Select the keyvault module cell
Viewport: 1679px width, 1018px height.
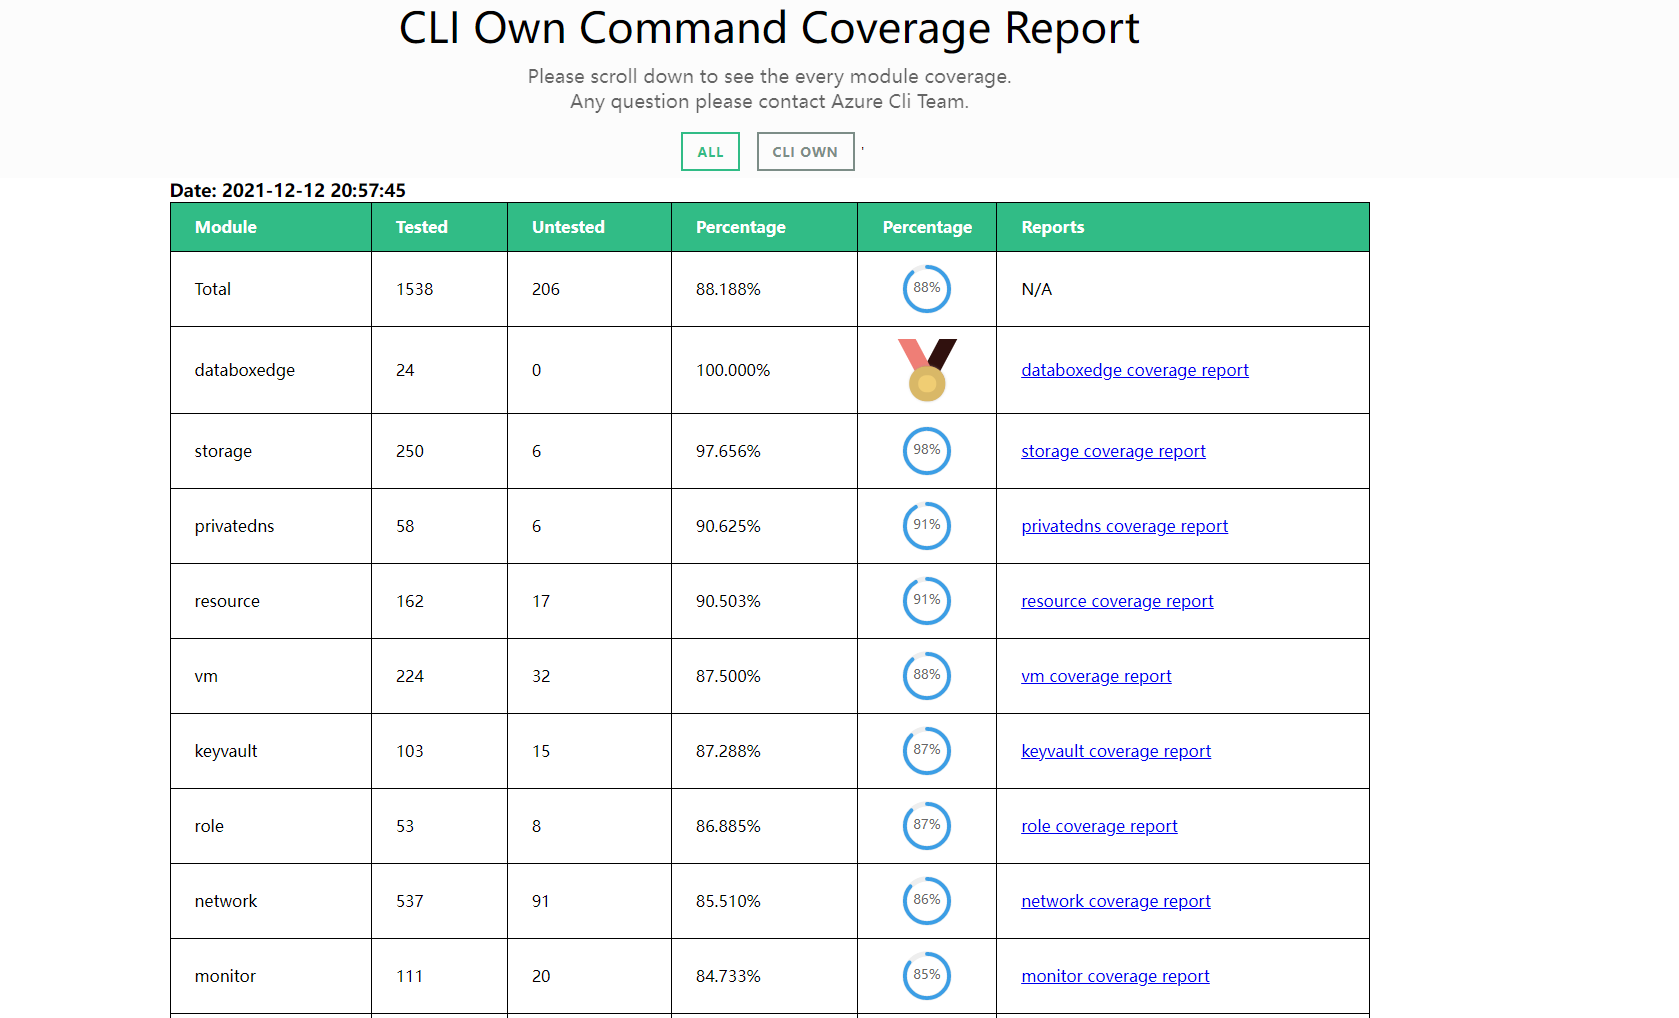[x=271, y=751]
